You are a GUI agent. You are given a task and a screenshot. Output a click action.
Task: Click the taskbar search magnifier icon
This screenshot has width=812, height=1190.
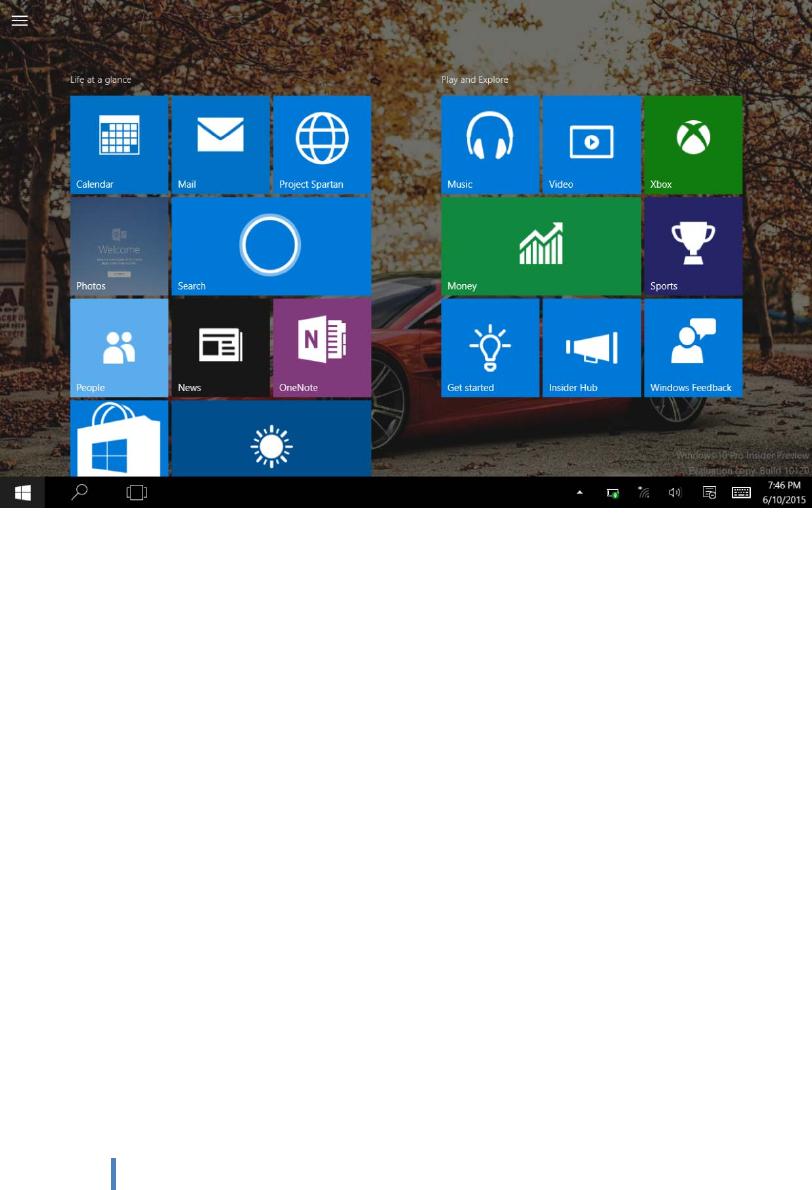(x=79, y=493)
